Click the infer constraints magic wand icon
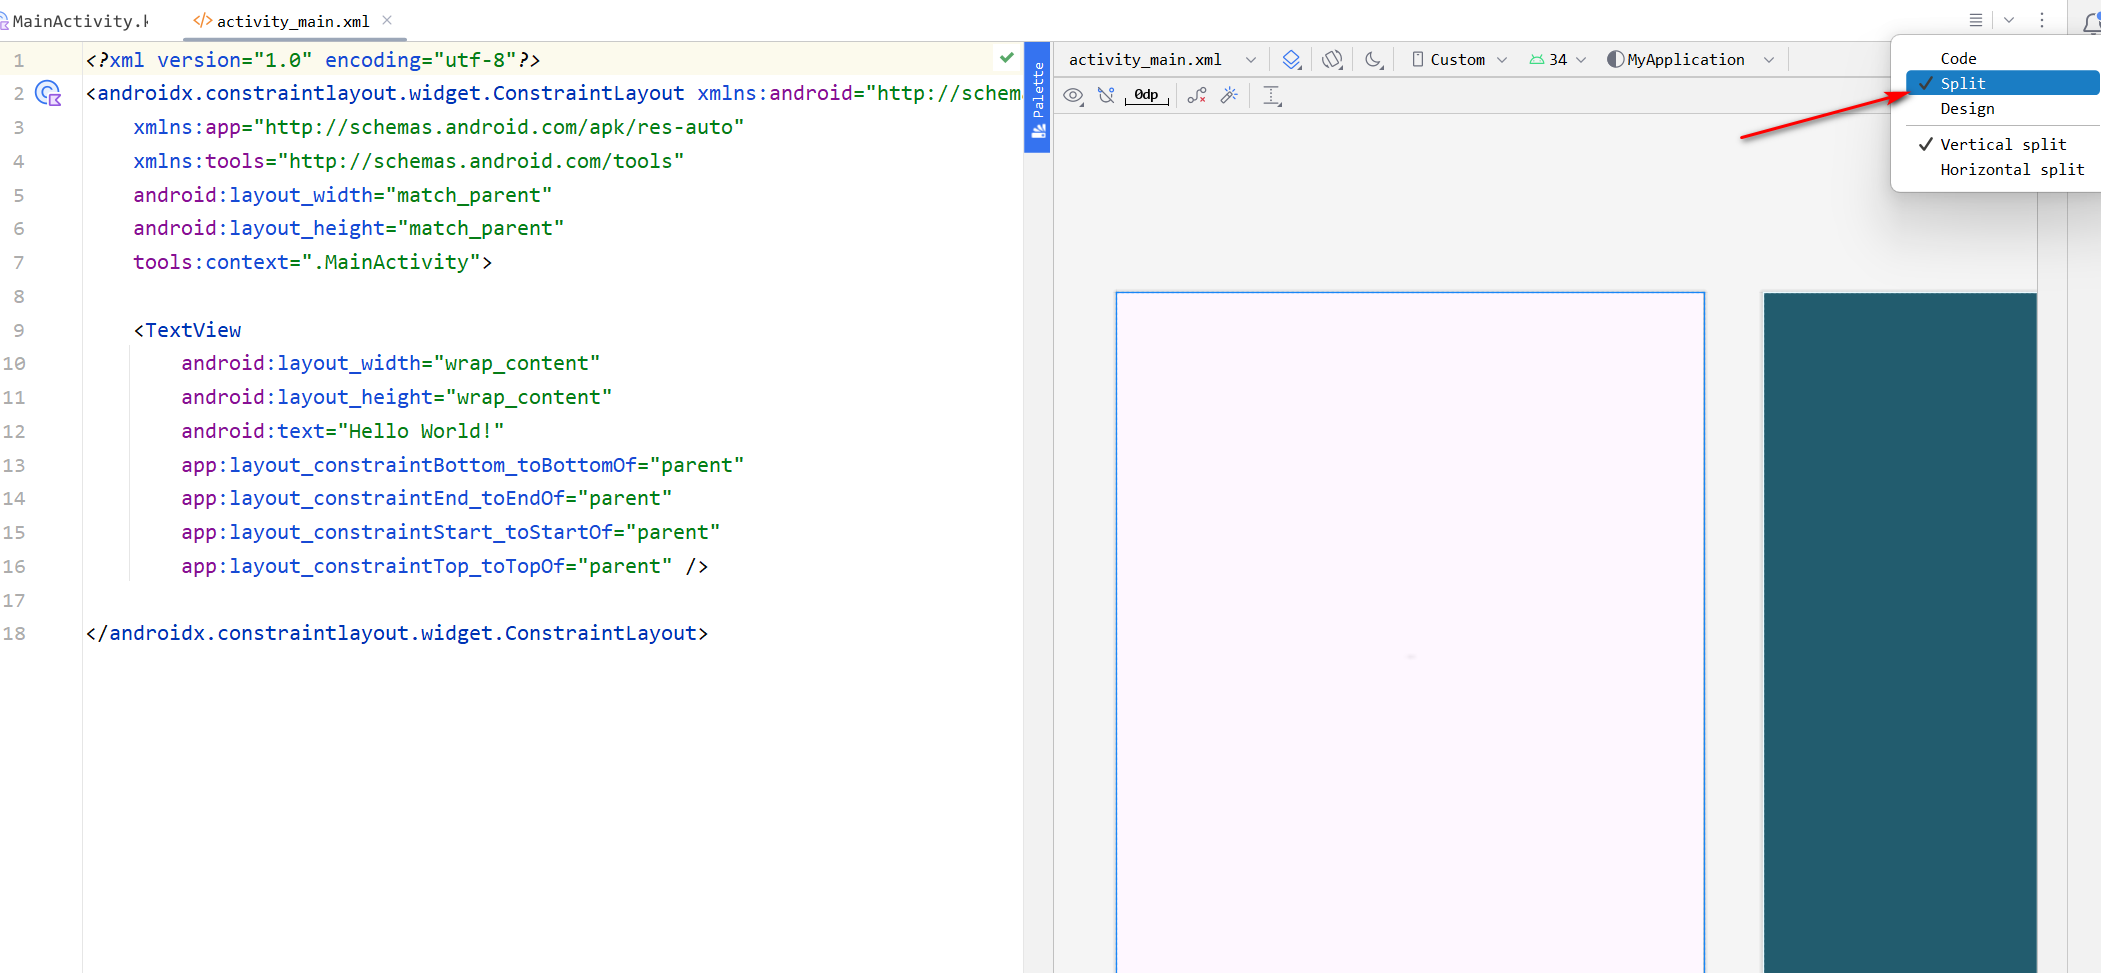 pyautogui.click(x=1230, y=96)
